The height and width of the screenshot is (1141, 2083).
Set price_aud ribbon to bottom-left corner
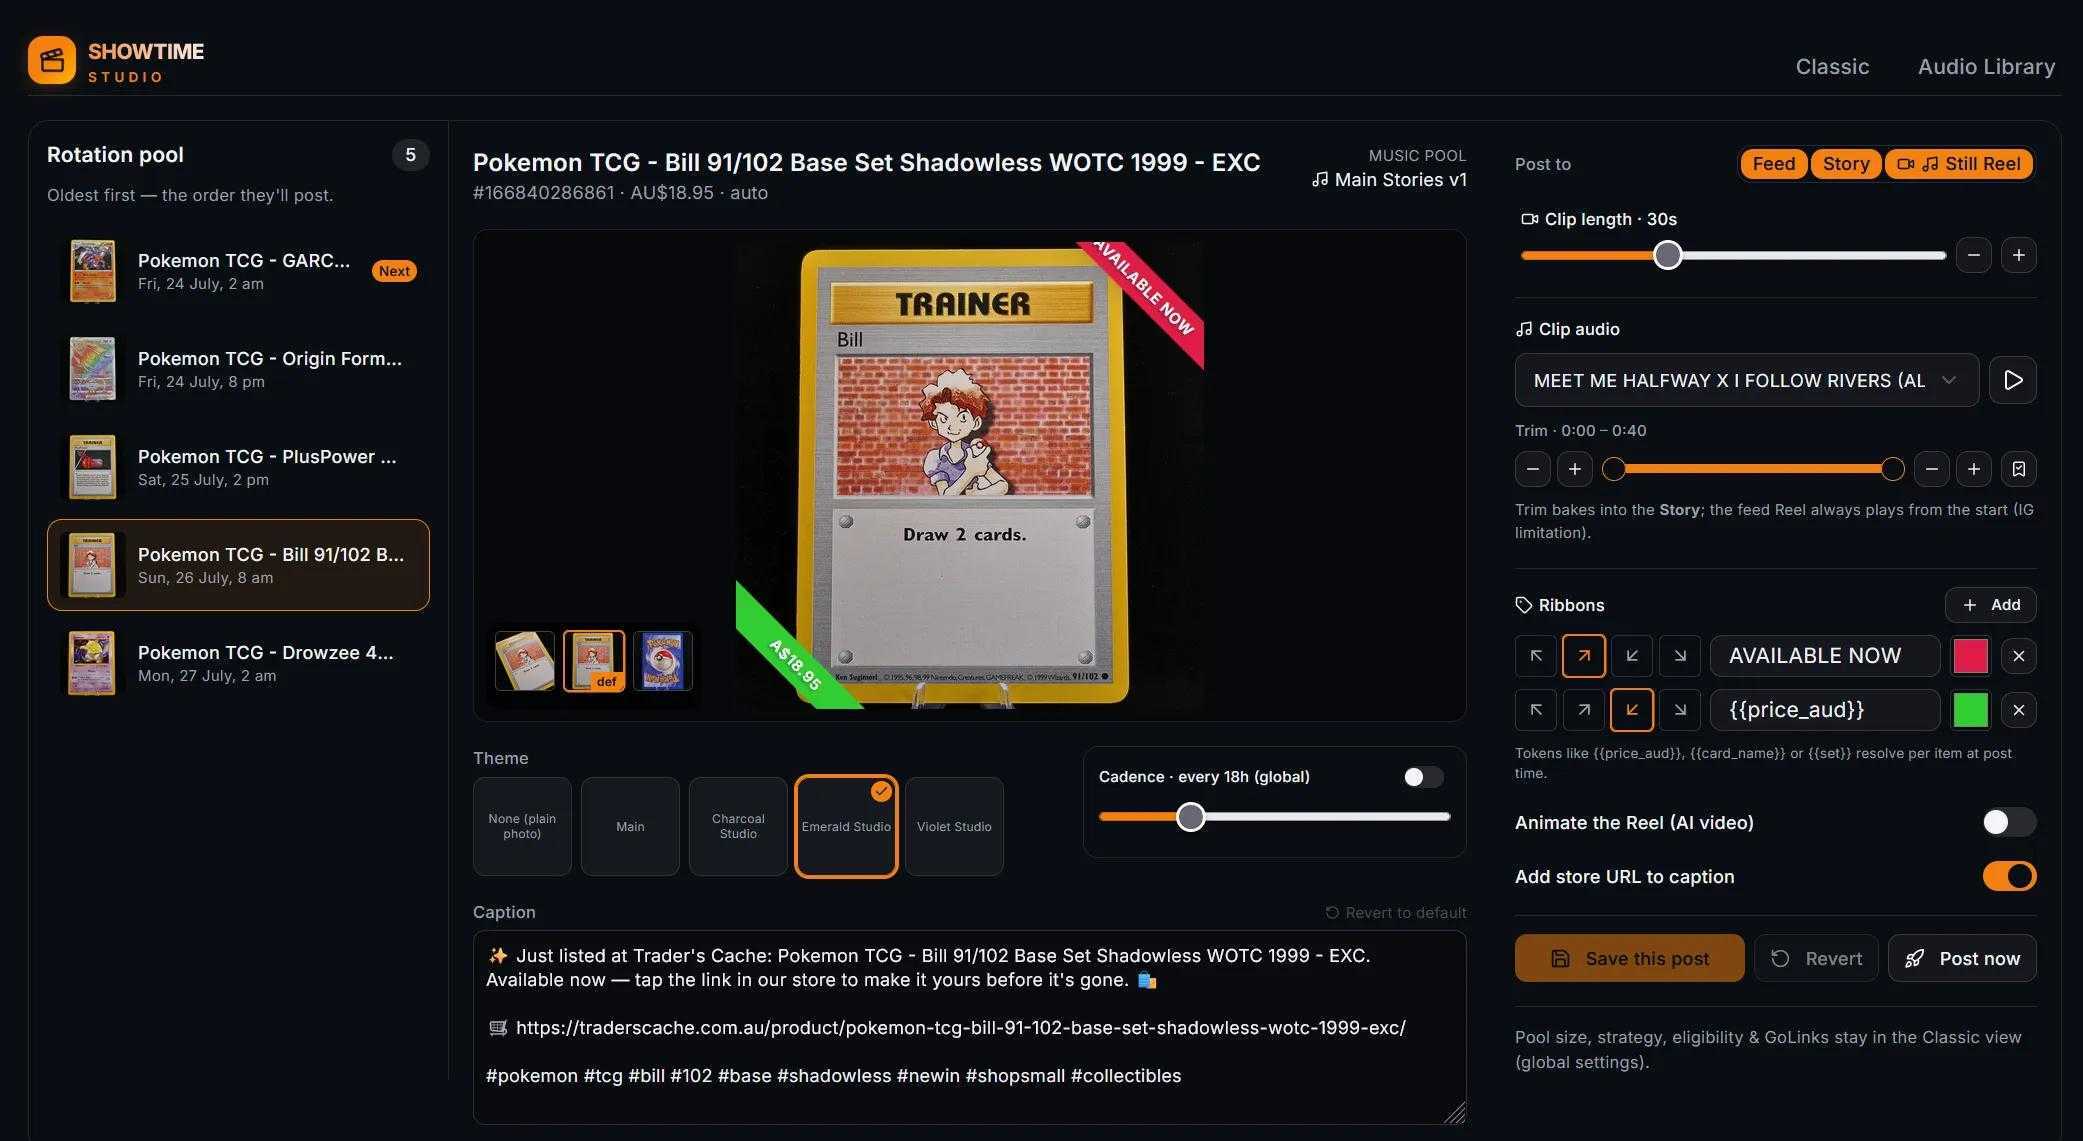tap(1632, 710)
